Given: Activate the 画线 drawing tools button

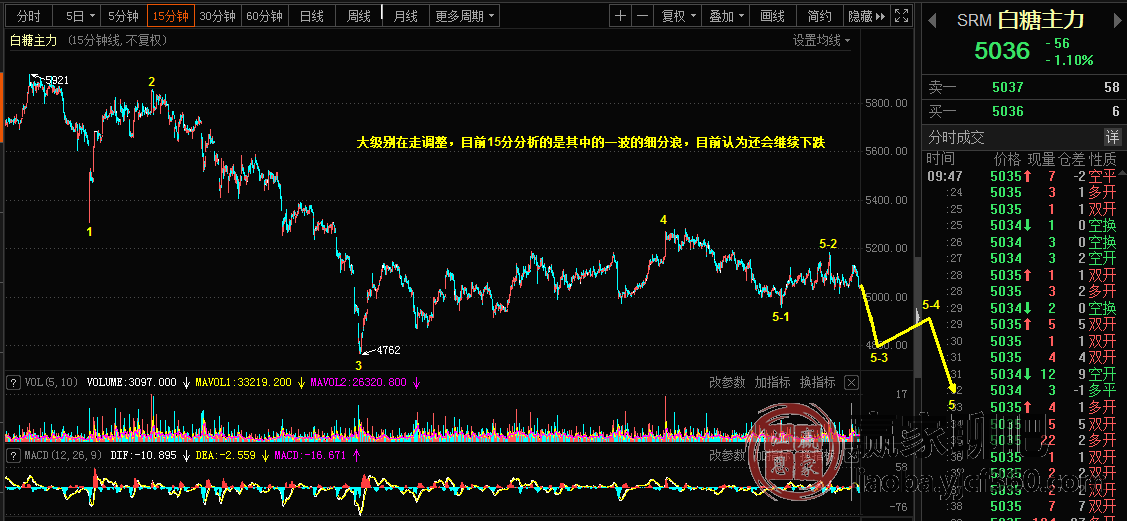Looking at the screenshot, I should (773, 16).
